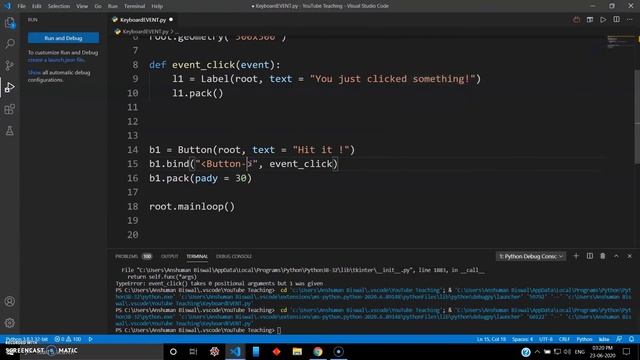640x360 pixels.
Task: Open the Run menu
Action: 113,6
